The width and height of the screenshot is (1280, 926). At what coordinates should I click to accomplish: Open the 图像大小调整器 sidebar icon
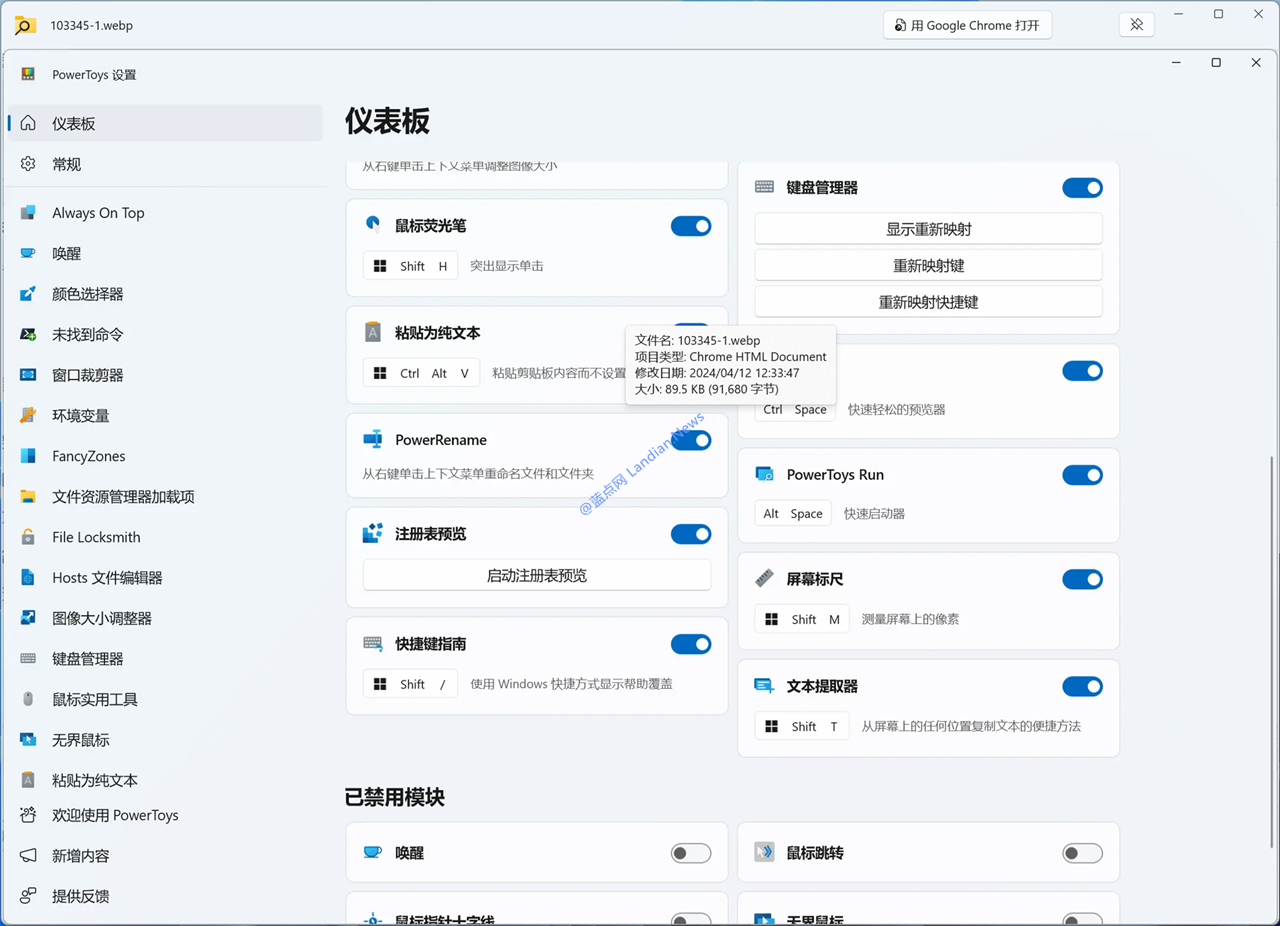coord(28,618)
